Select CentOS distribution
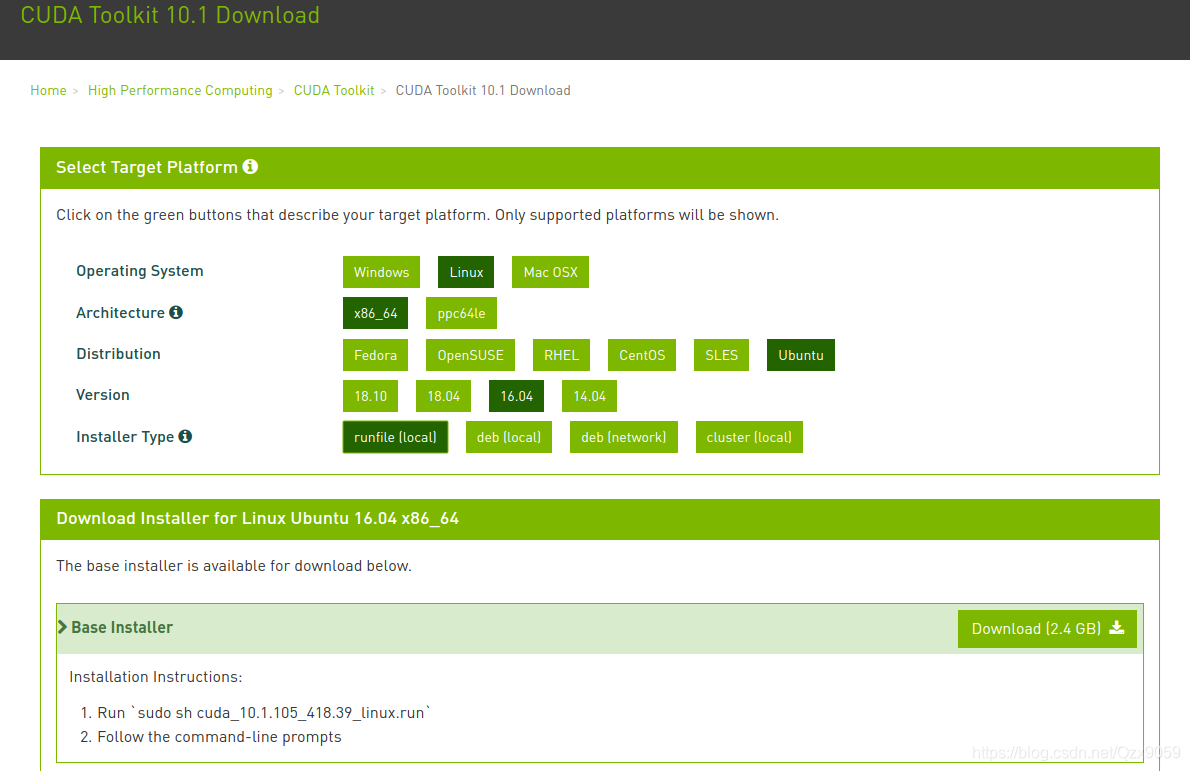 click(x=642, y=355)
